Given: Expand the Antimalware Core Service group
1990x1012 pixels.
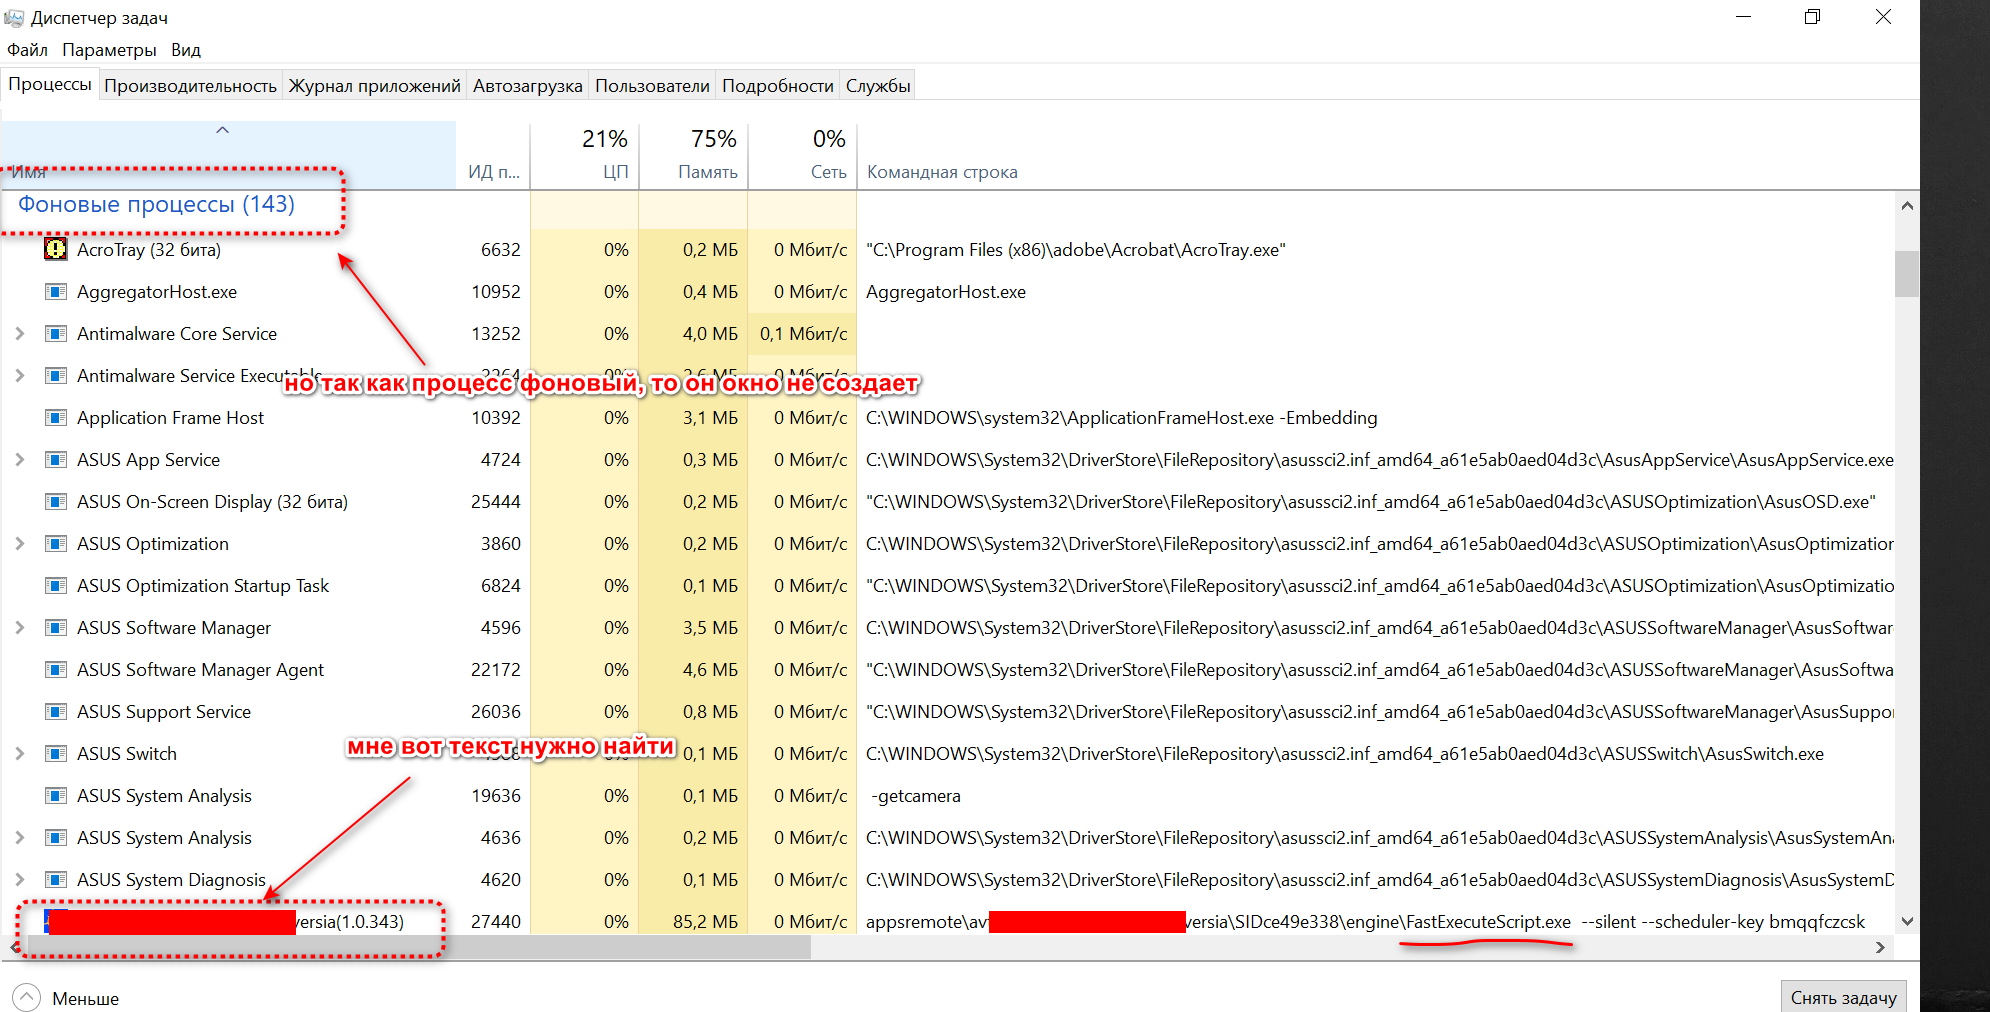Looking at the screenshot, I should (20, 334).
